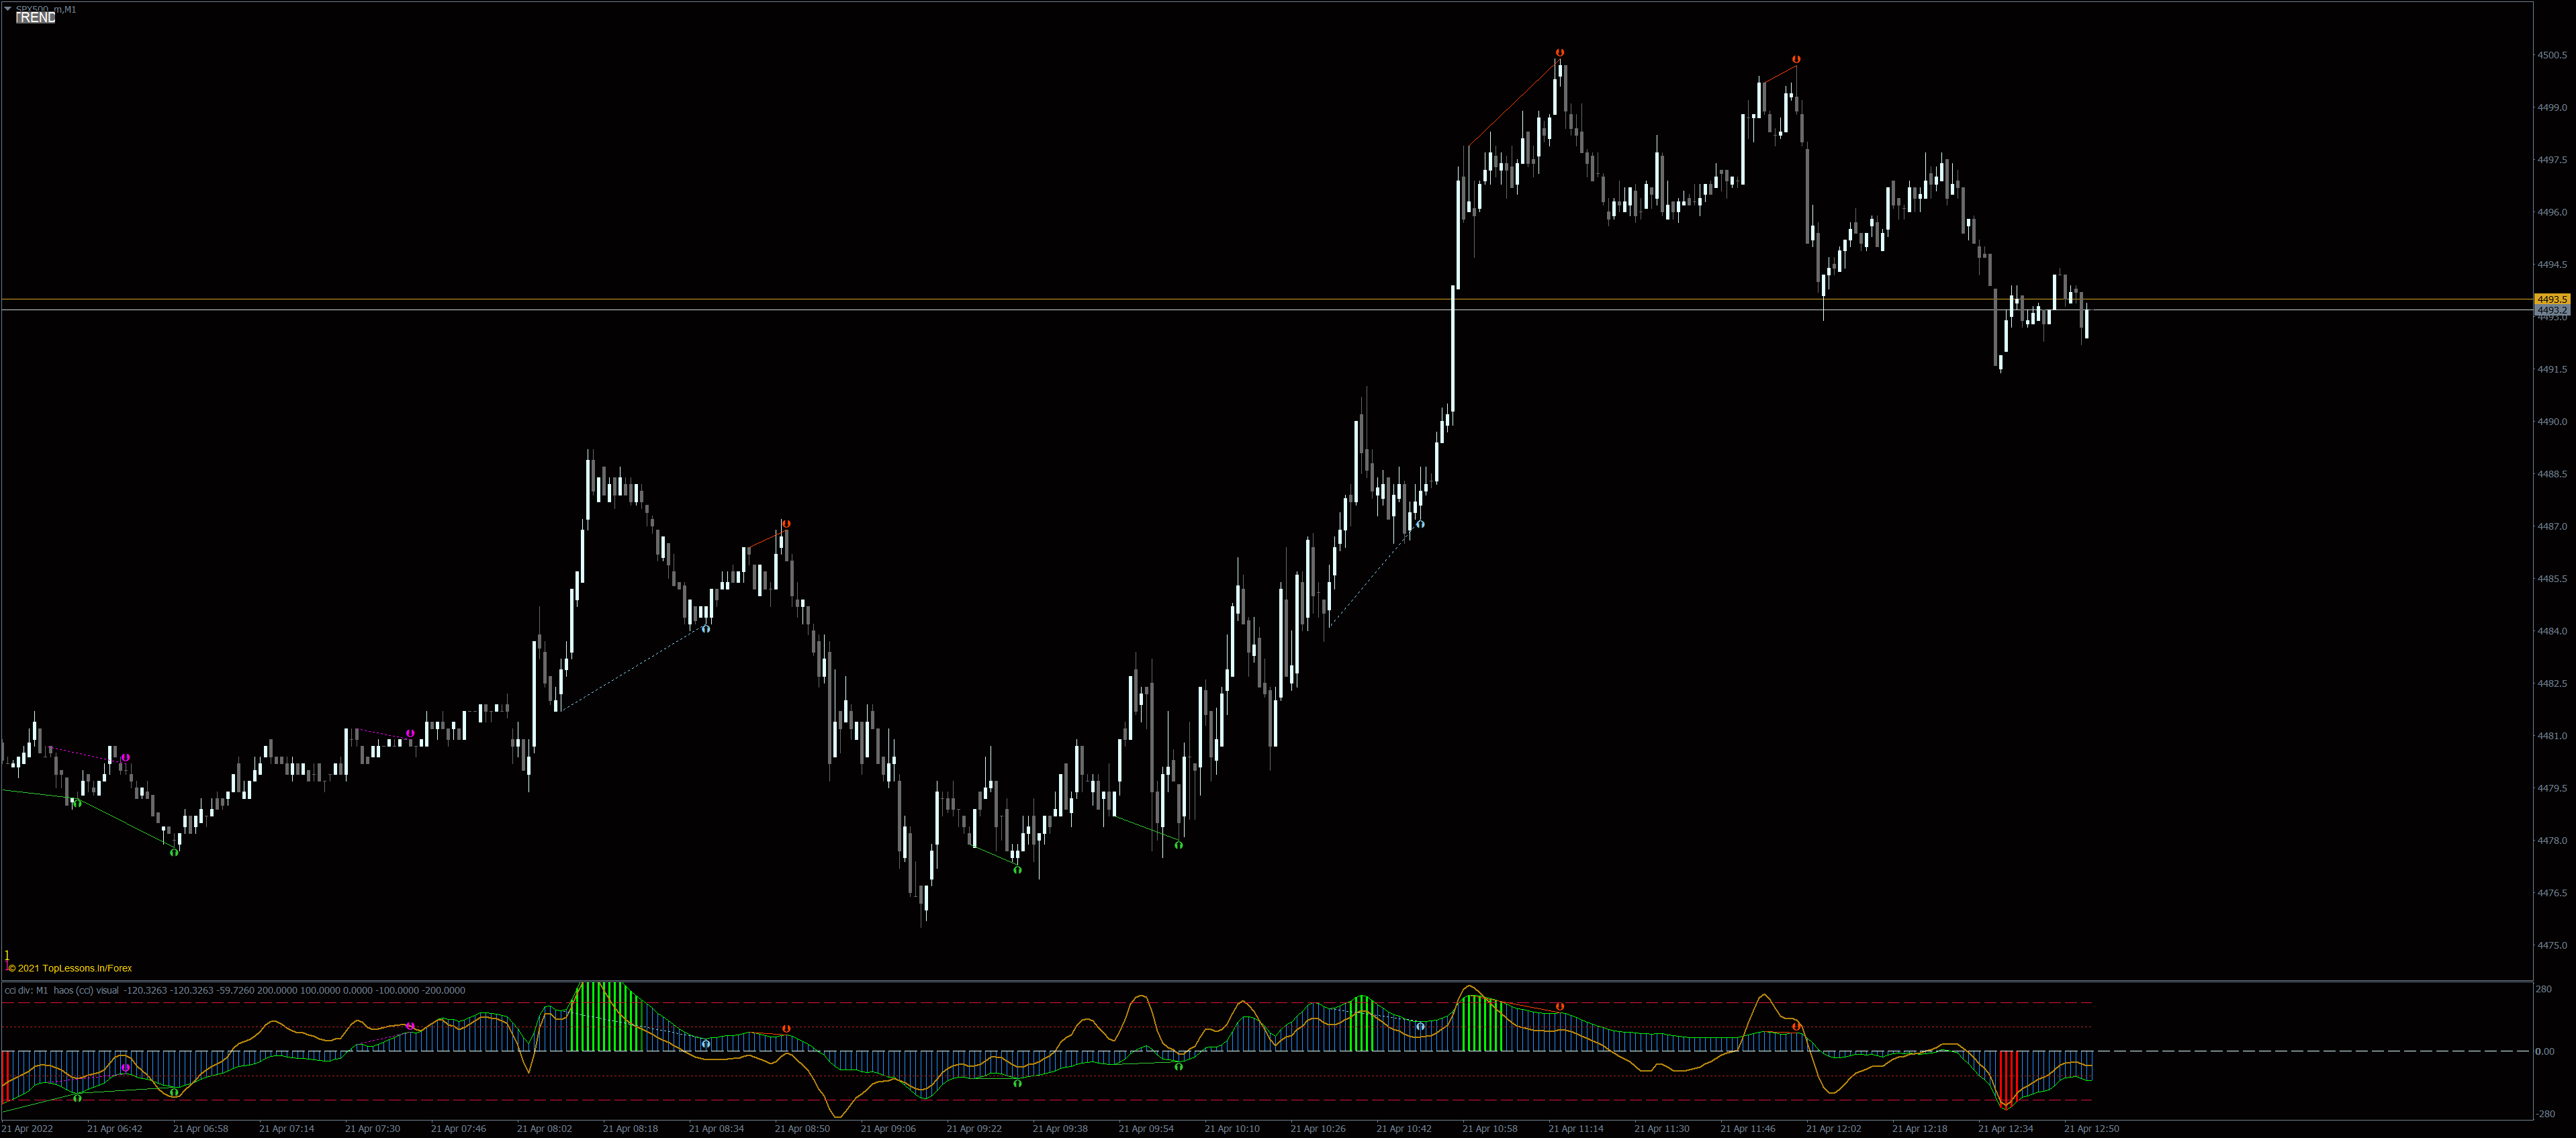Click the green divergence marker at the 09:54 low near 4478
Screen dimensions: 2576x1138
[x=1178, y=846]
